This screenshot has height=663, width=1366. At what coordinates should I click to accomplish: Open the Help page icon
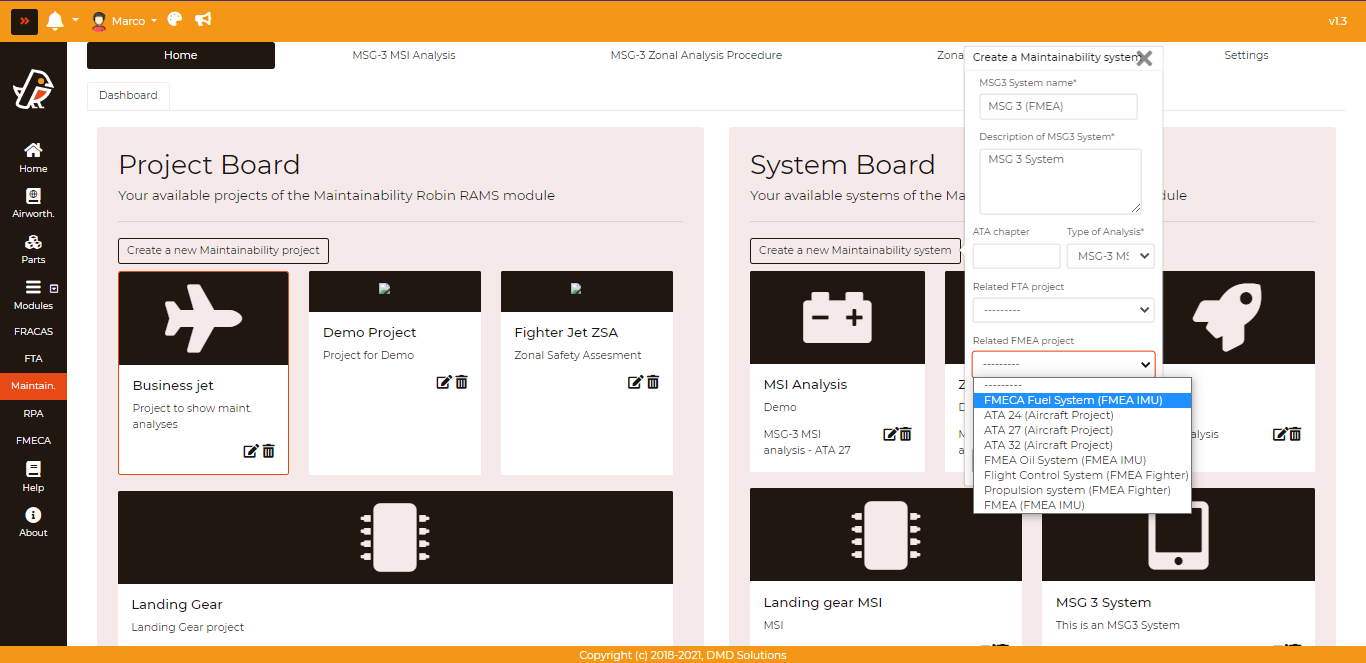coord(33,476)
